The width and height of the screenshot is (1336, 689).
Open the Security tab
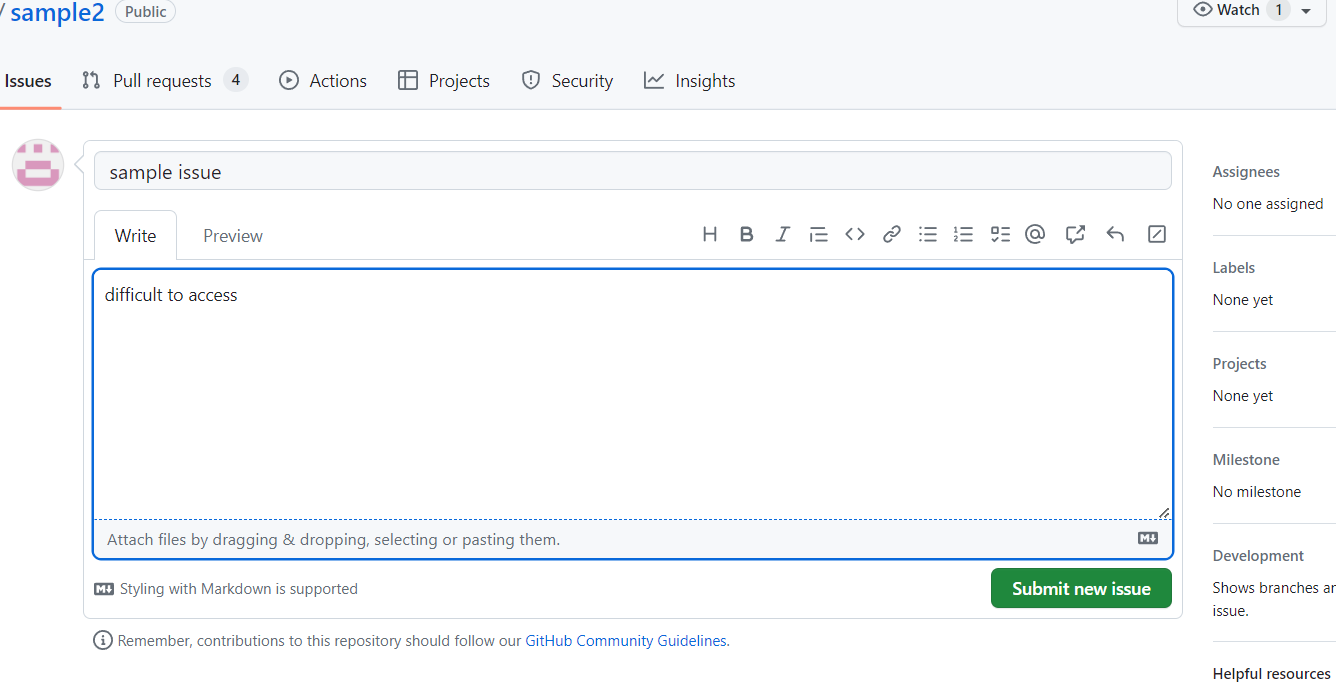click(x=567, y=81)
